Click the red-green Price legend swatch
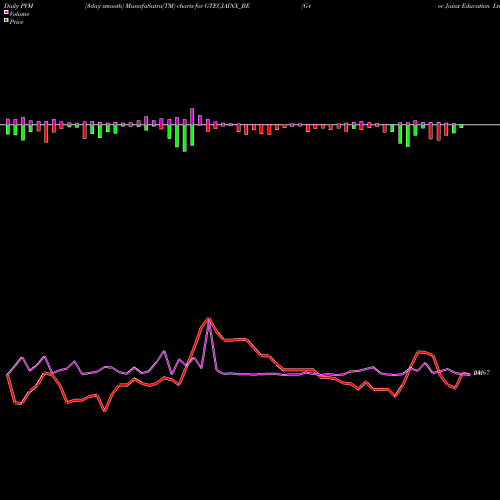This screenshot has height=500, width=500. pyautogui.click(x=6, y=21)
